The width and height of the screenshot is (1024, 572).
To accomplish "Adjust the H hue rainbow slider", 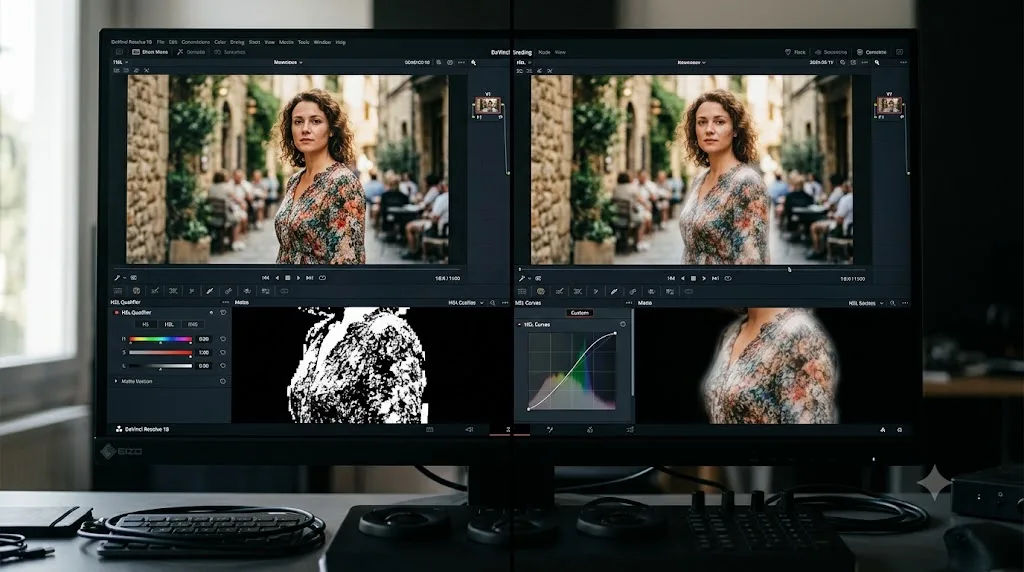I will point(160,340).
